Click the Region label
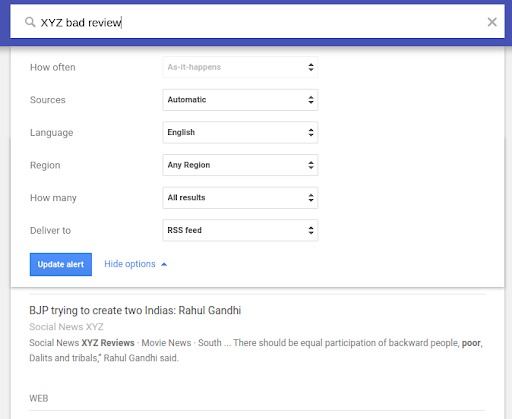 coord(45,165)
